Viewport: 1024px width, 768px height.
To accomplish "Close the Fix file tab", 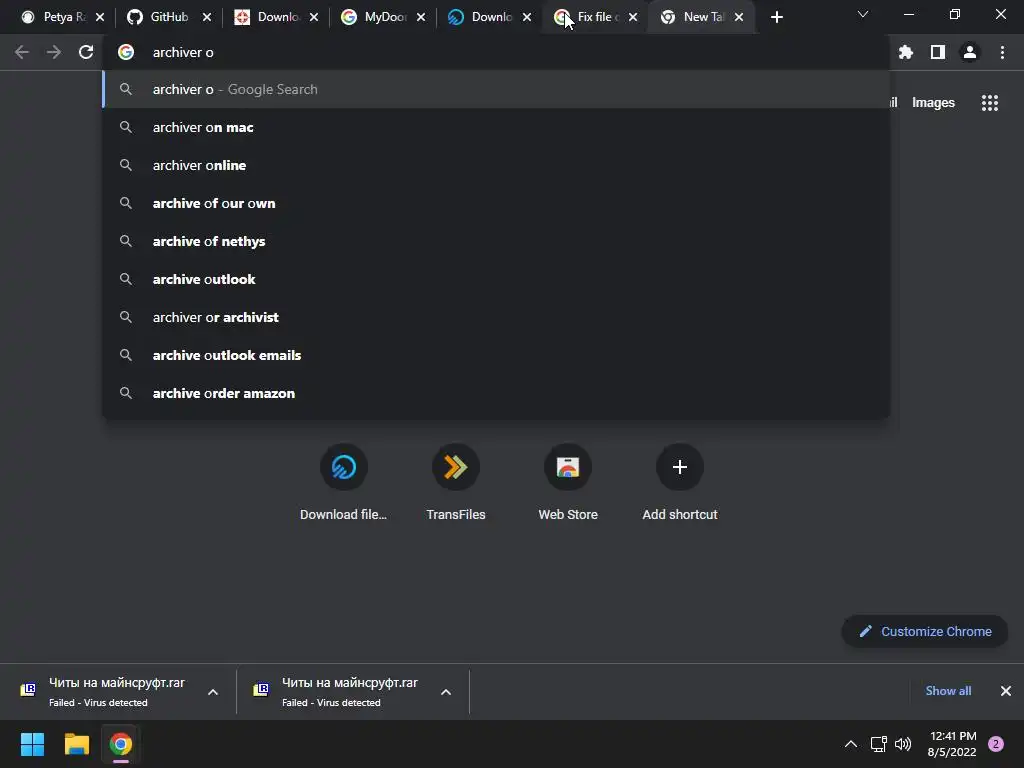I will click(633, 17).
